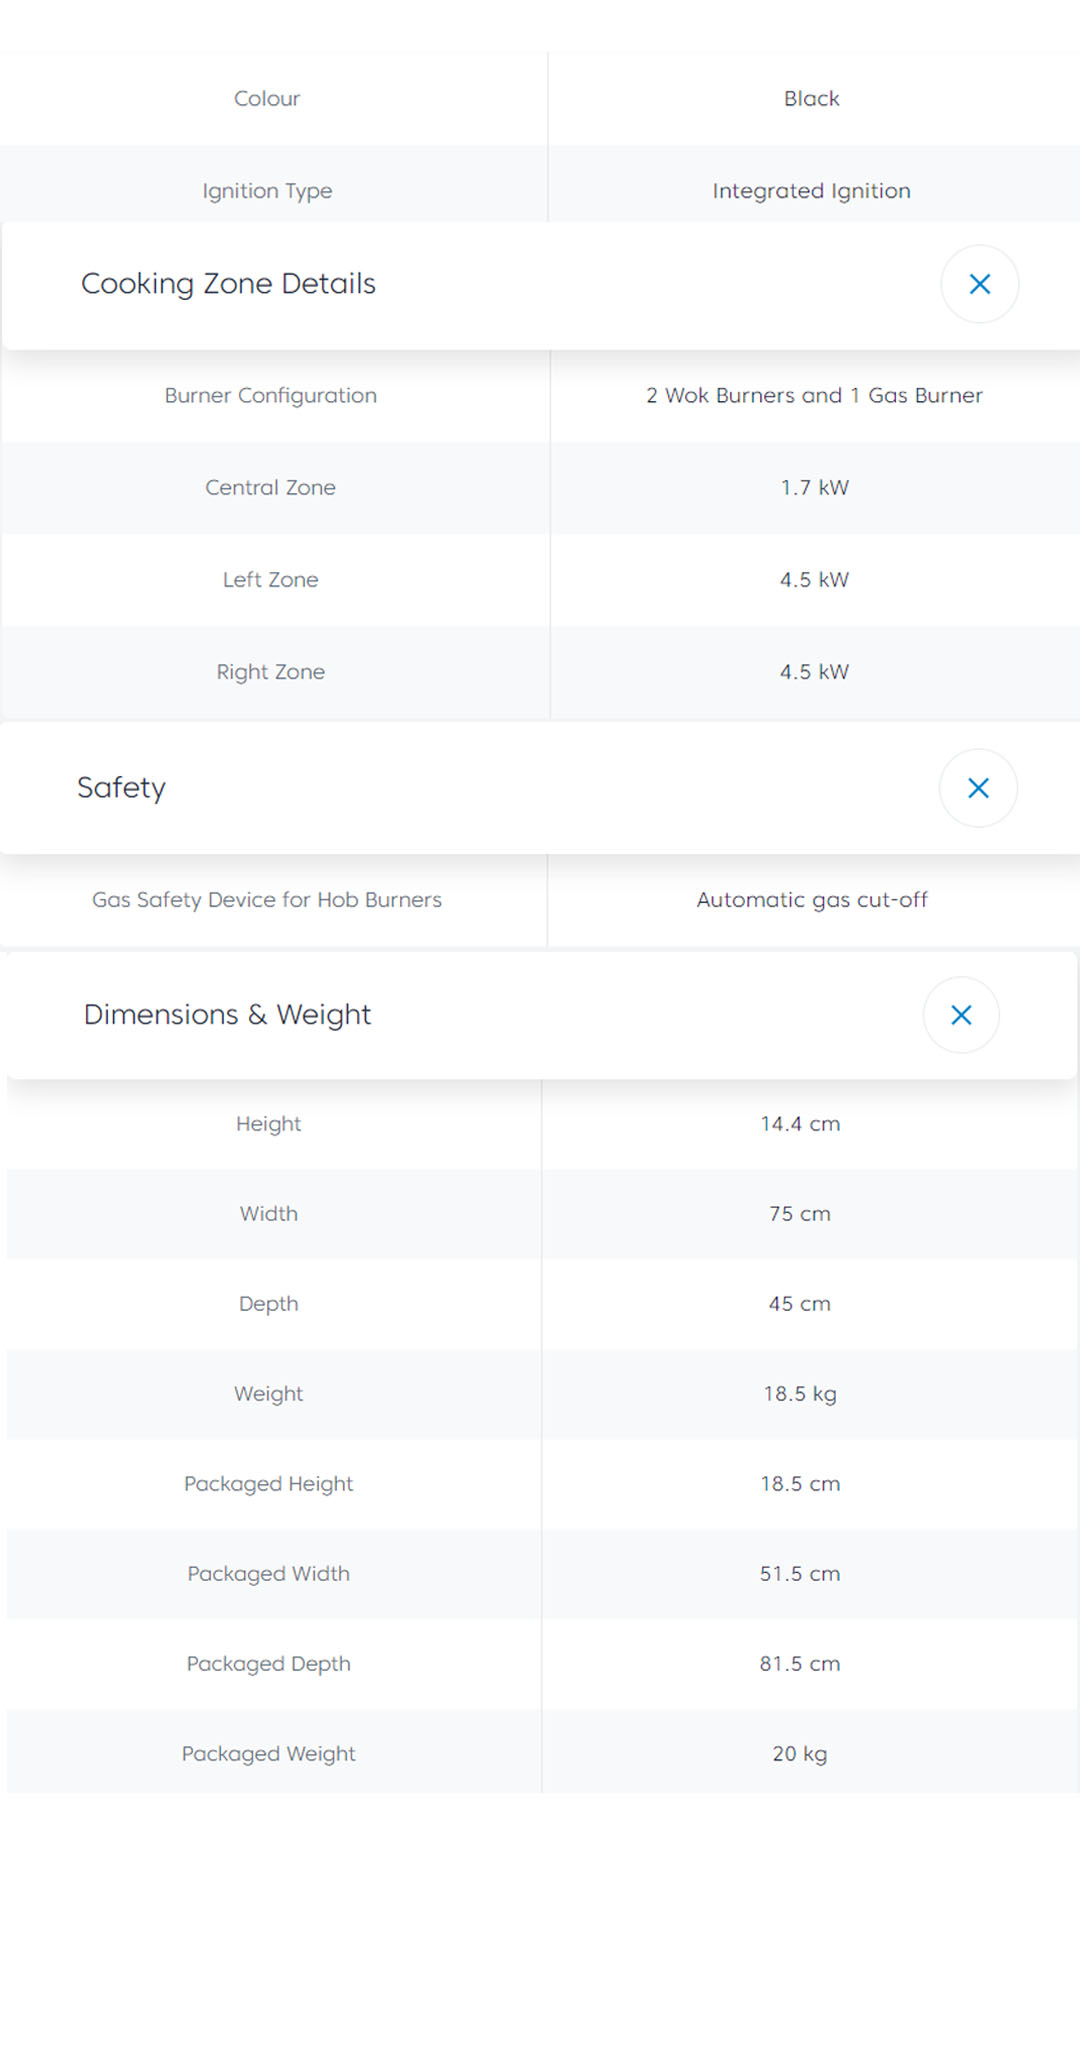Toggle the Cooking Zone Details header
The height and width of the screenshot is (2057, 1080).
[x=229, y=284]
